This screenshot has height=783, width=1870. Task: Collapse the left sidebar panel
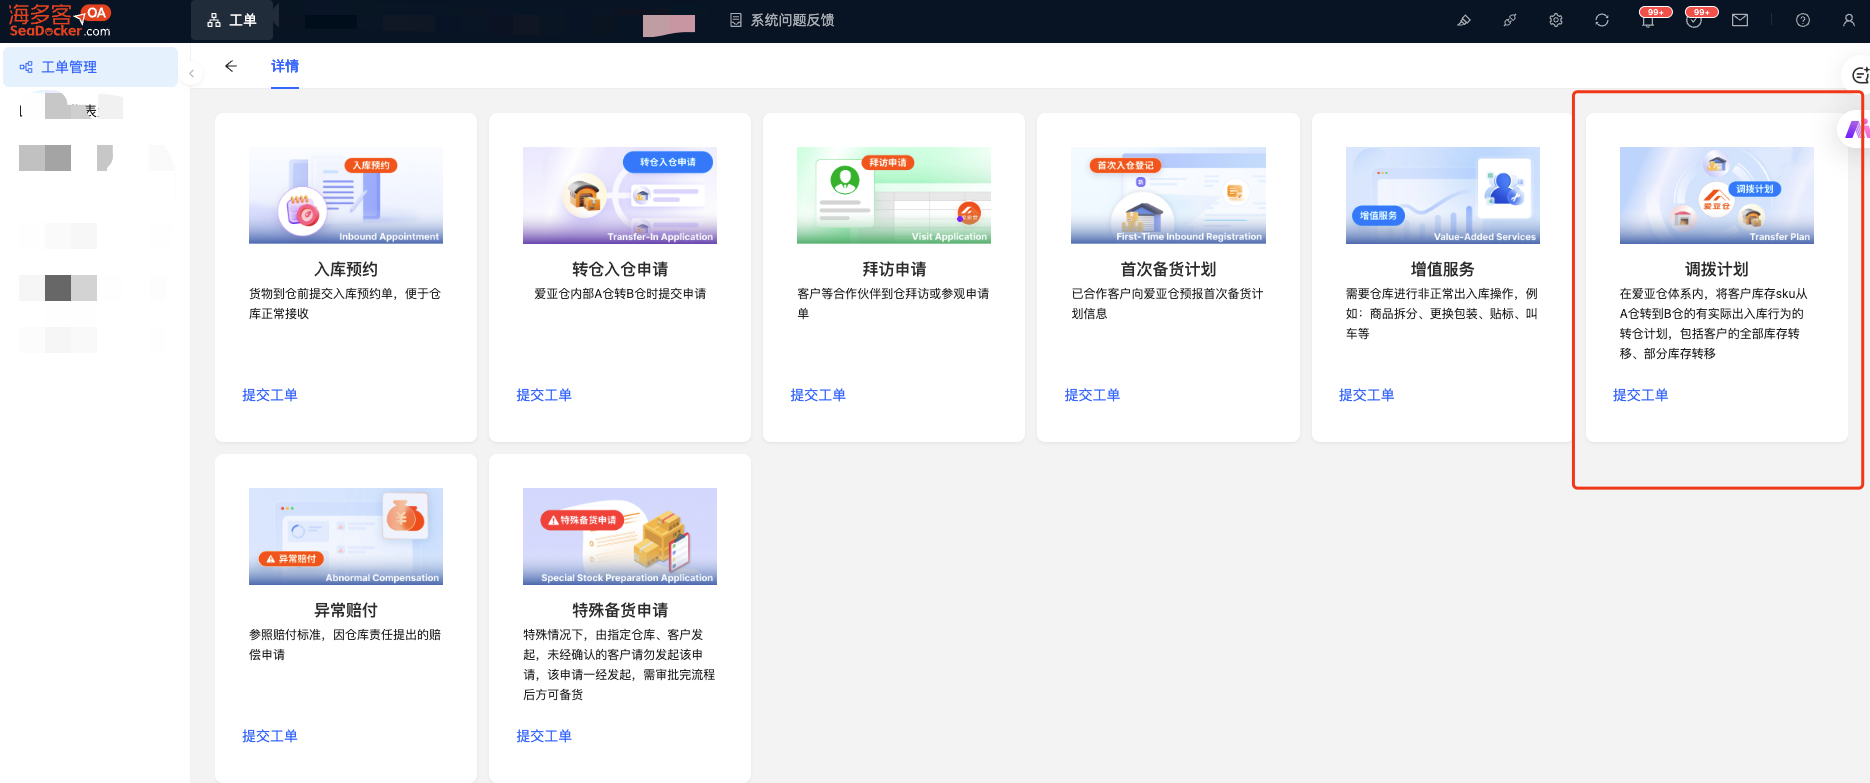pos(191,73)
